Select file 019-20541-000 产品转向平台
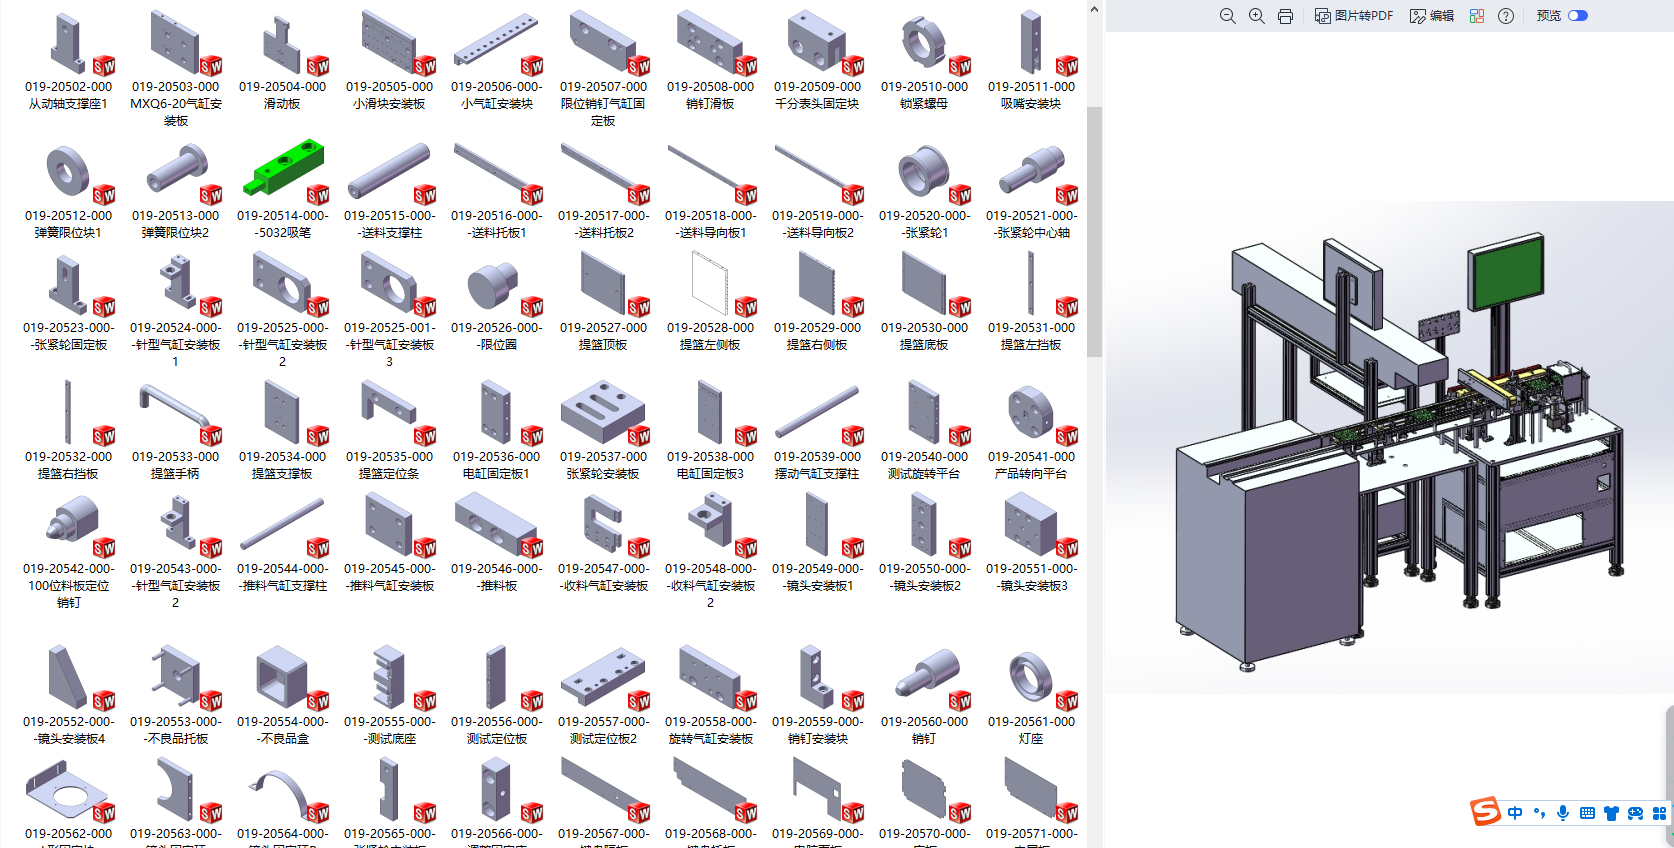Image resolution: width=1674 pixels, height=848 pixels. point(1031,431)
